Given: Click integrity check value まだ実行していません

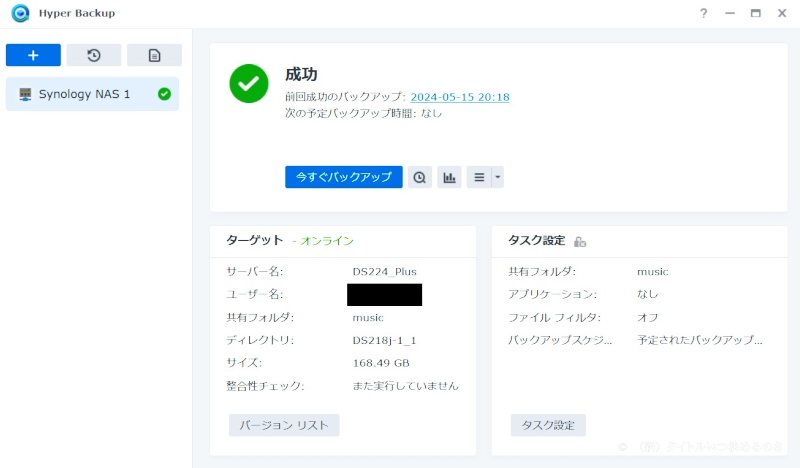Looking at the screenshot, I should click(x=406, y=386).
